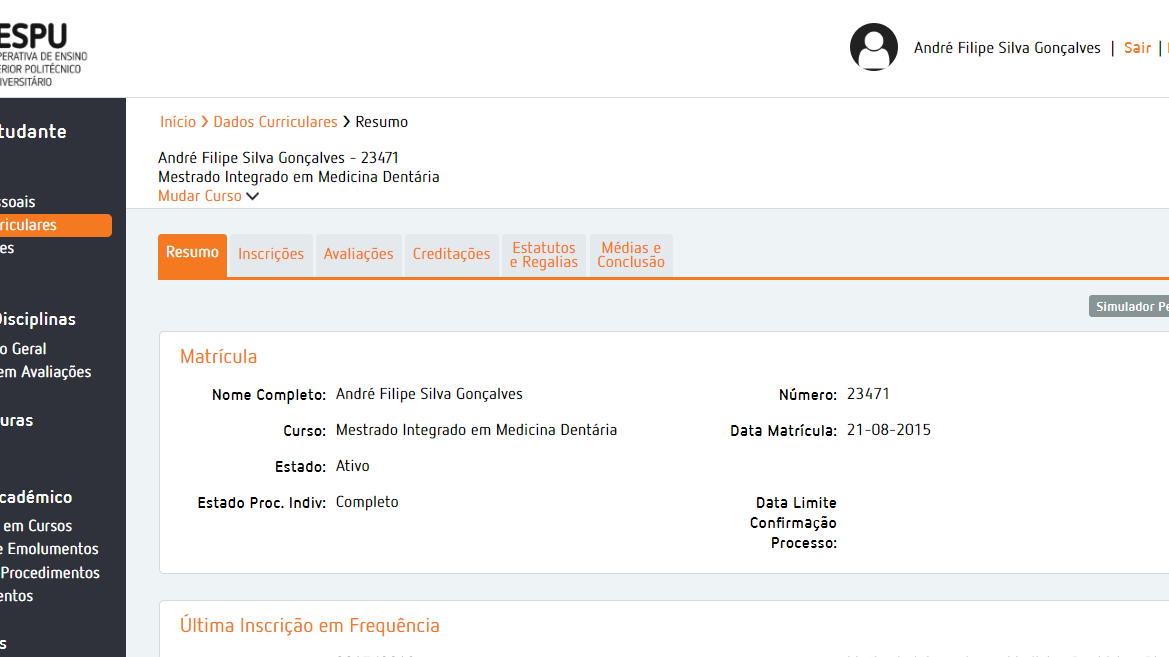Open the sidebar entry ending in Cursos
The image size is (1169, 657).
click(37, 526)
